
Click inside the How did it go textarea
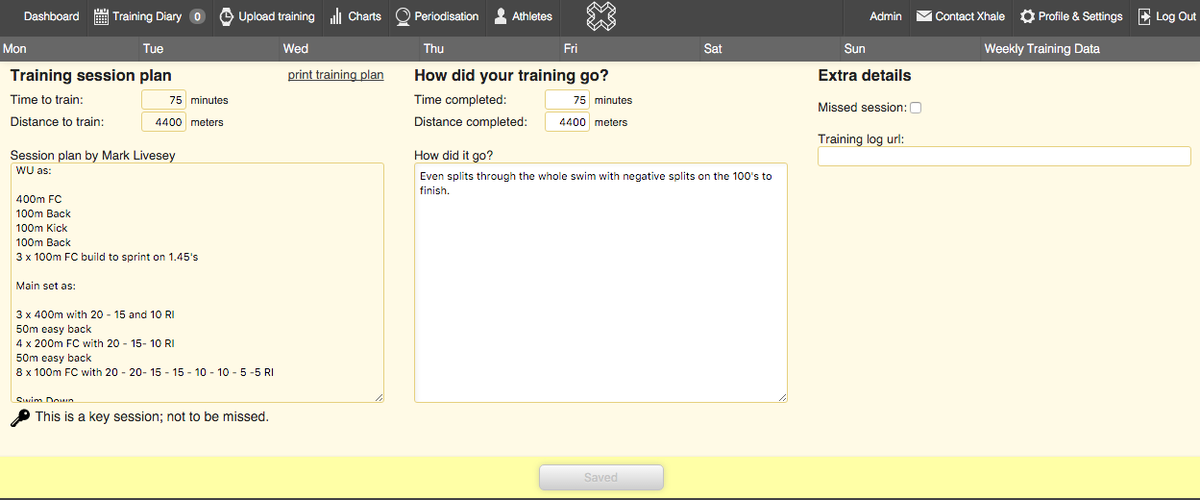[601, 283]
